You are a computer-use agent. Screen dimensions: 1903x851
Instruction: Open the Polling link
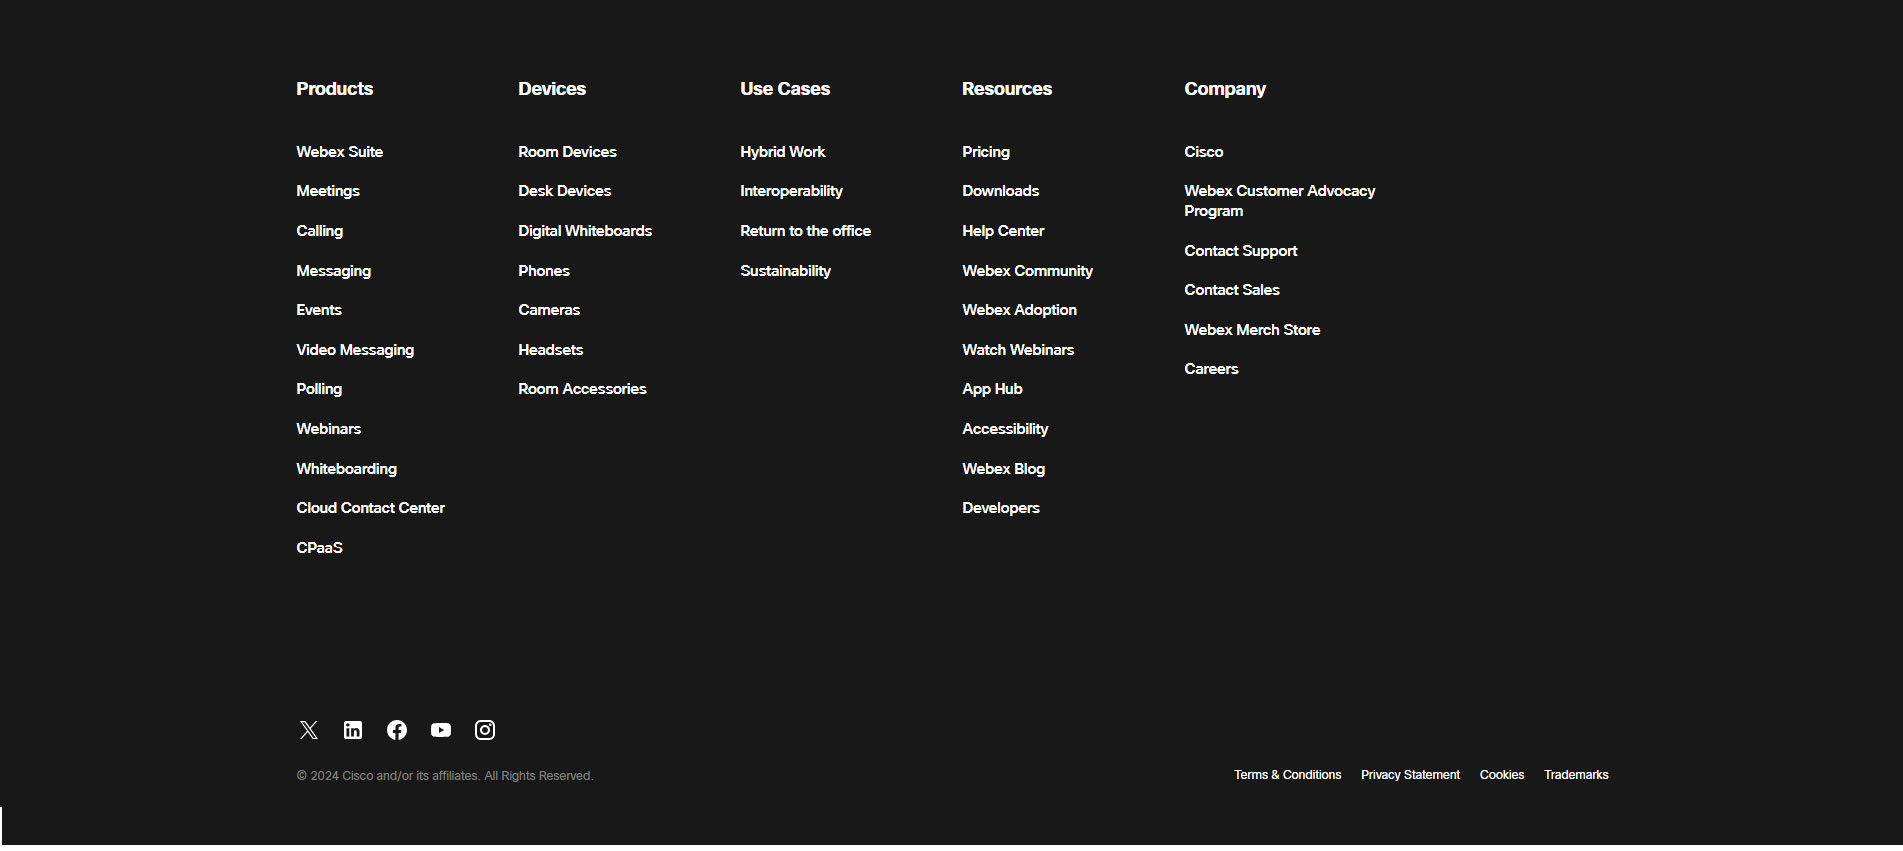[x=319, y=389]
